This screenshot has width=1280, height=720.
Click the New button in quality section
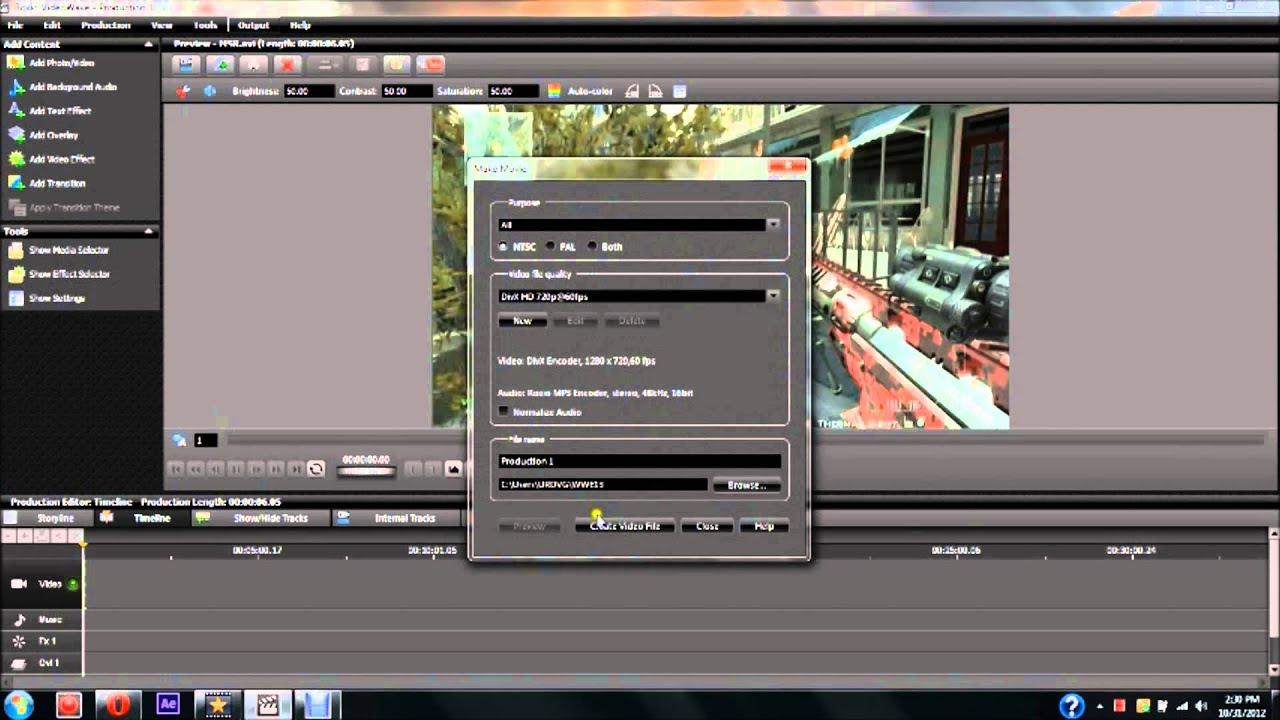522,321
